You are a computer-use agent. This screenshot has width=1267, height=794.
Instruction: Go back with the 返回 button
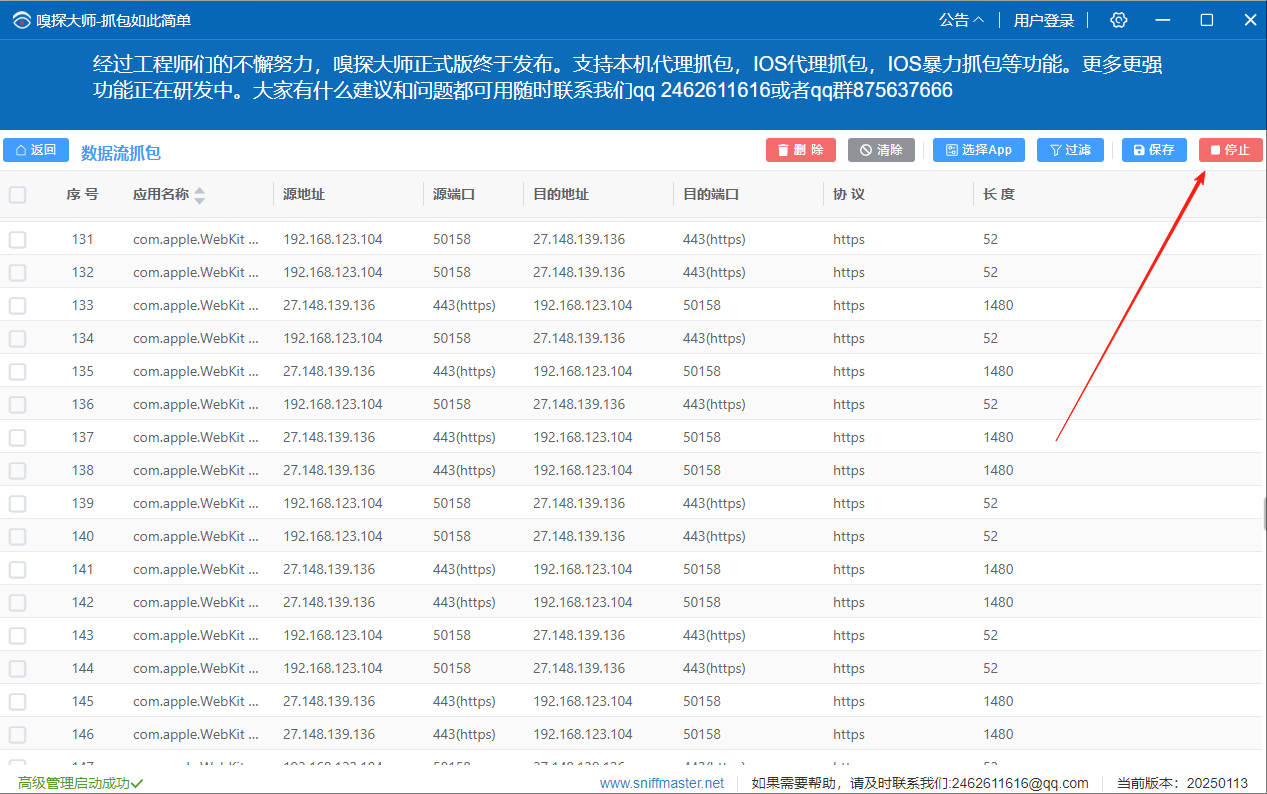pos(36,150)
